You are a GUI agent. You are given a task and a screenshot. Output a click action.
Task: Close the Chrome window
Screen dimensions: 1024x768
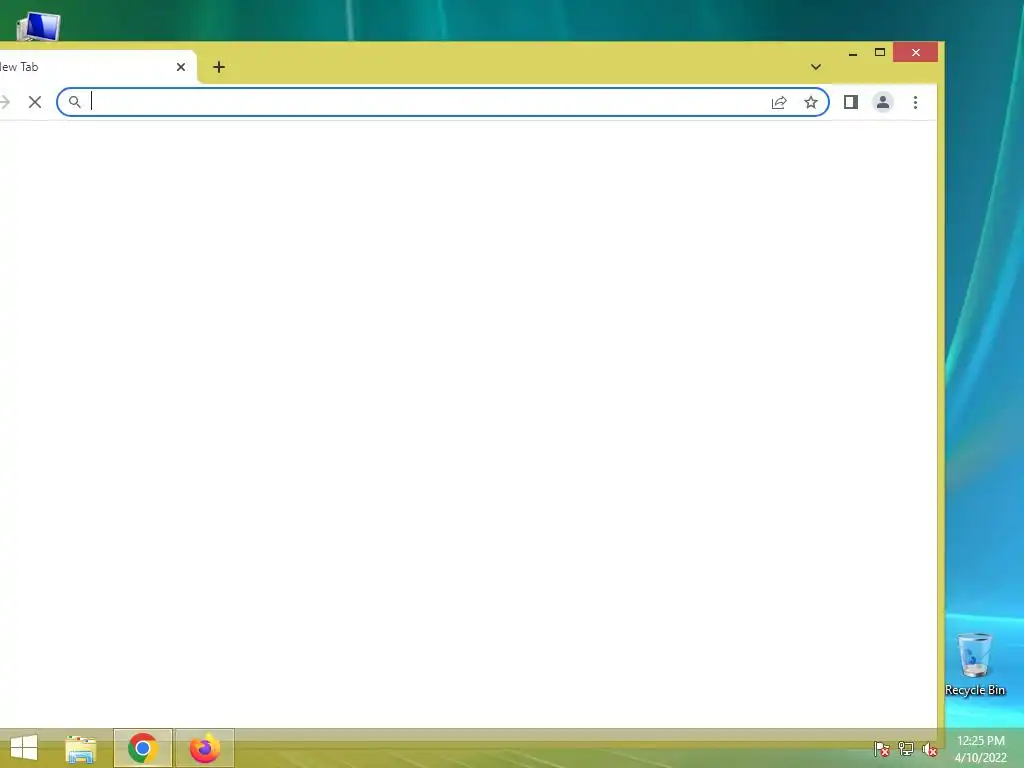916,52
